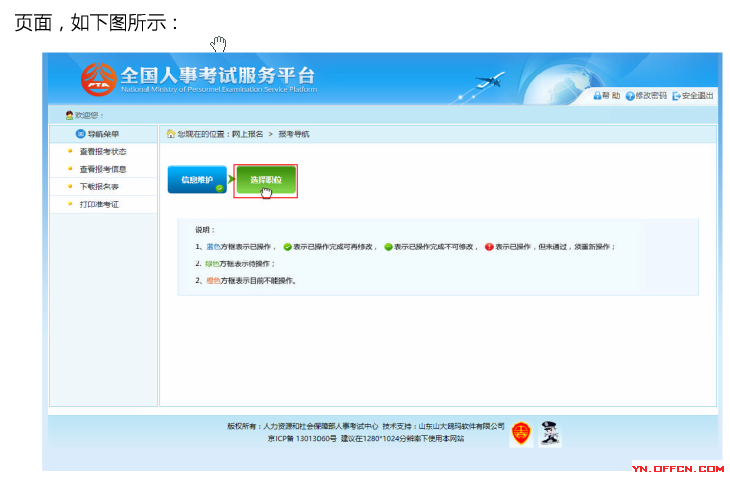Click the red police shield badge icon
Screen dimensions: 730x478
click(521, 434)
